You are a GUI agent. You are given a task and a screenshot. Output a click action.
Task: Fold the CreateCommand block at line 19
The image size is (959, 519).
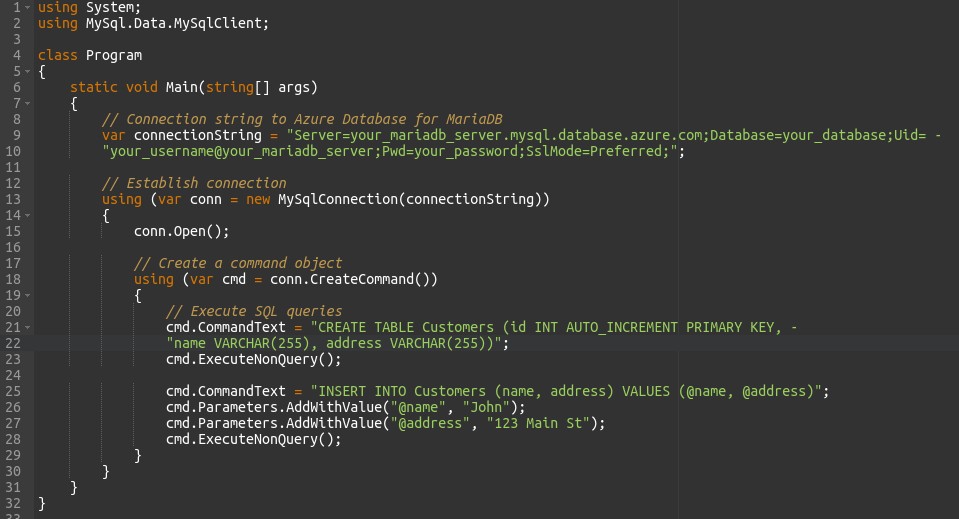pos(27,296)
